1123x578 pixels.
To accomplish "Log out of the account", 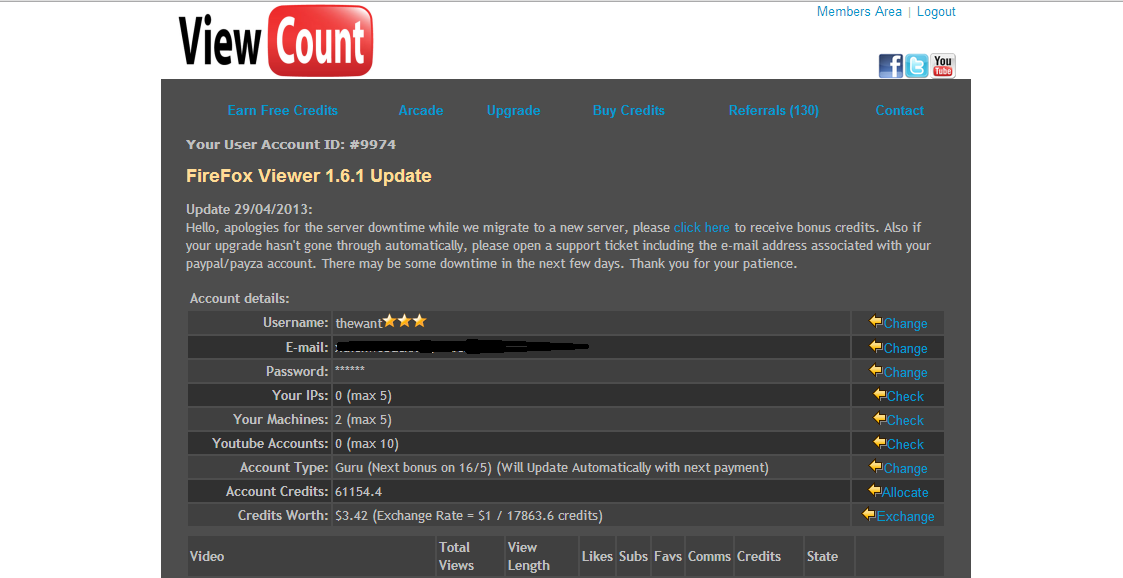I will pyautogui.click(x=936, y=11).
